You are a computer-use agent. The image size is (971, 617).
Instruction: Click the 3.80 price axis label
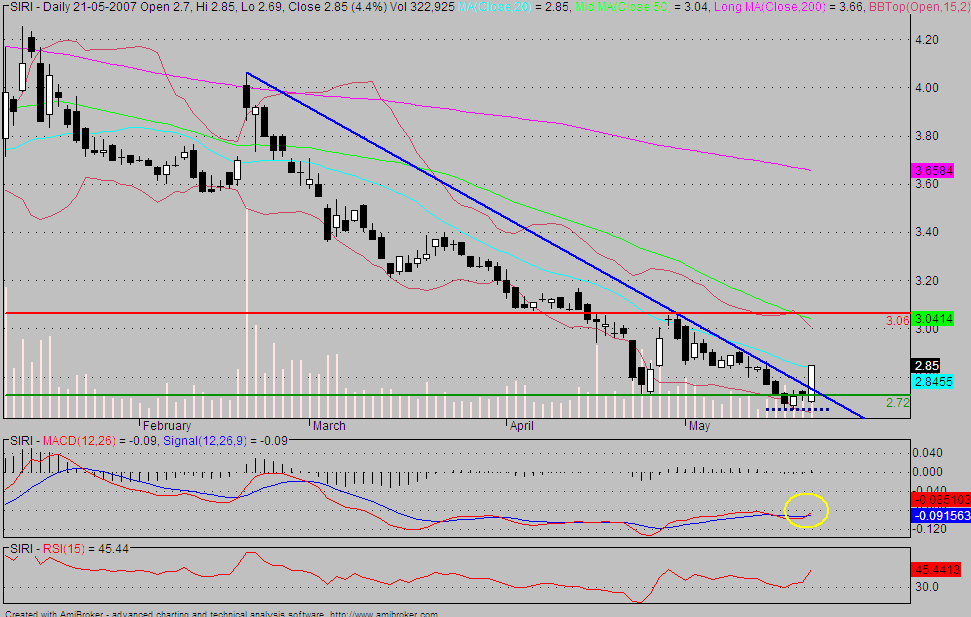(926, 136)
